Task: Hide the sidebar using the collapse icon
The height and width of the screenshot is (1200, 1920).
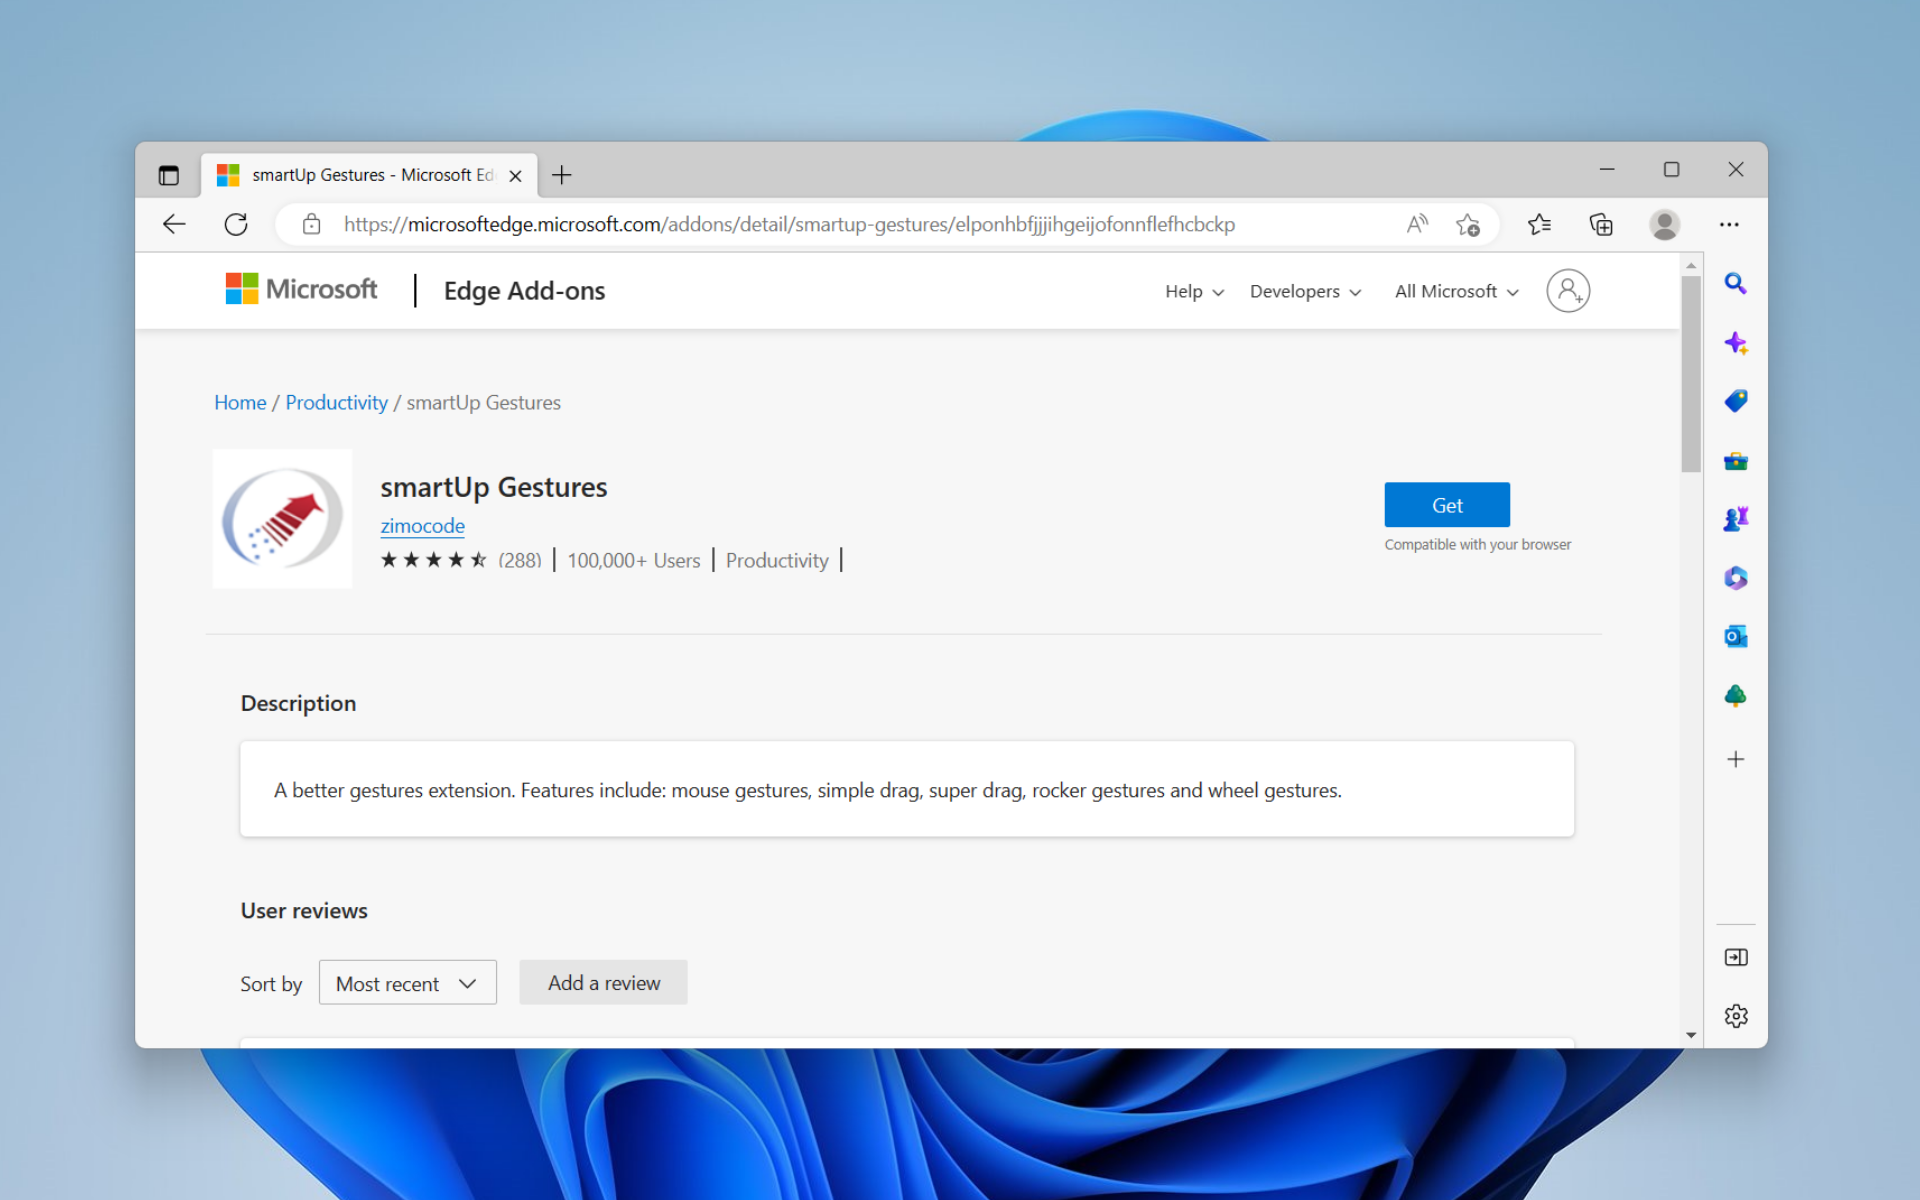Action: click(1736, 958)
